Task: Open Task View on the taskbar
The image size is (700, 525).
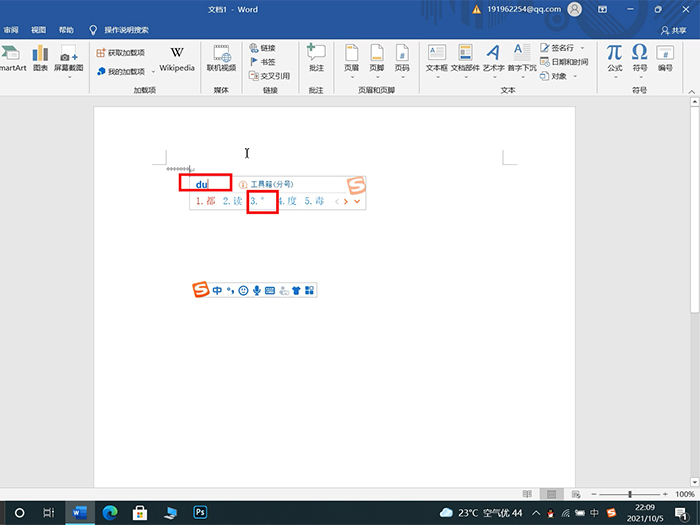Action: click(x=48, y=512)
